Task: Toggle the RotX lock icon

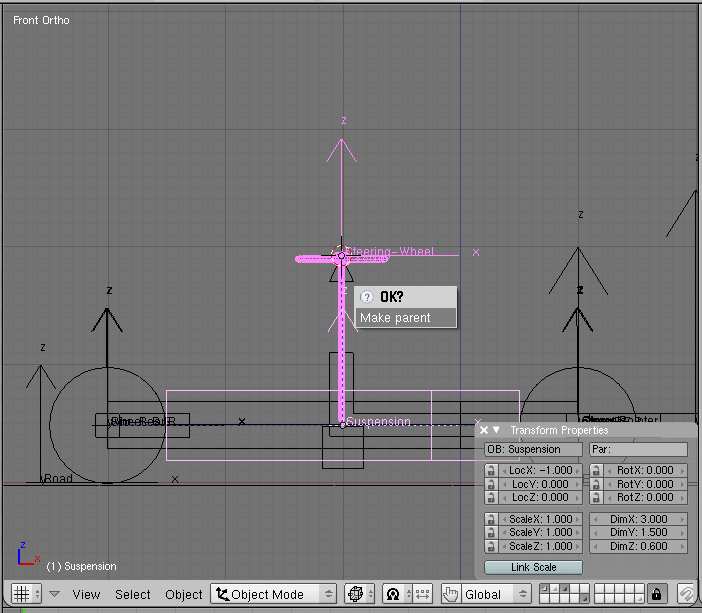Action: pos(596,470)
